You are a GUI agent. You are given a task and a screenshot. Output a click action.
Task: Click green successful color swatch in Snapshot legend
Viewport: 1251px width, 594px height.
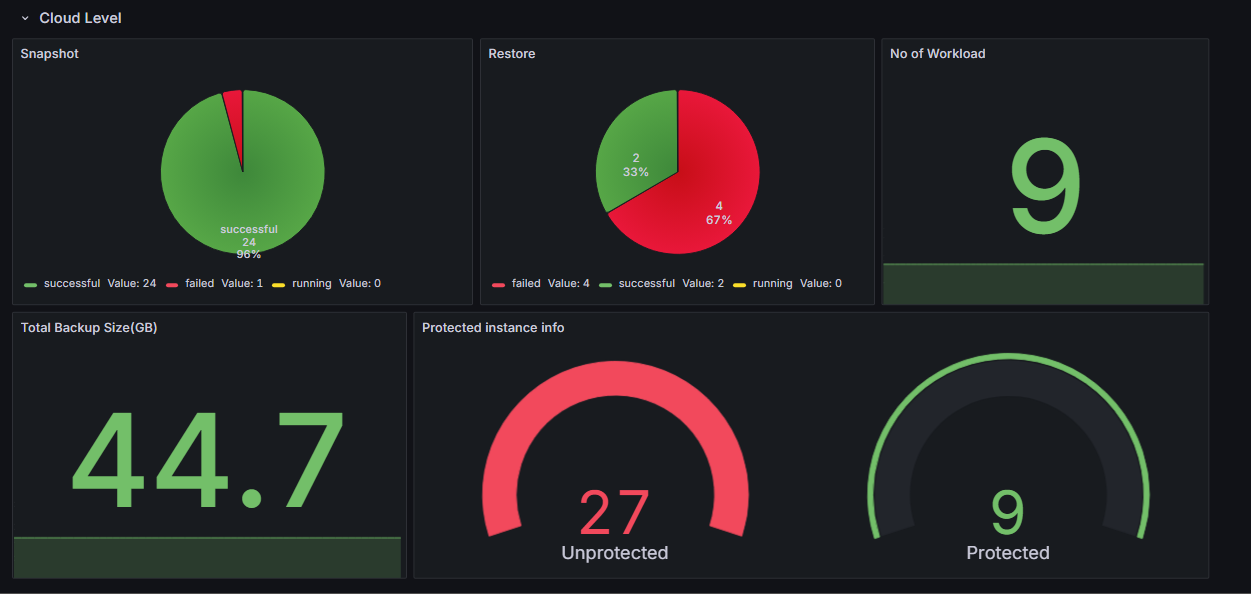pyautogui.click(x=31, y=285)
